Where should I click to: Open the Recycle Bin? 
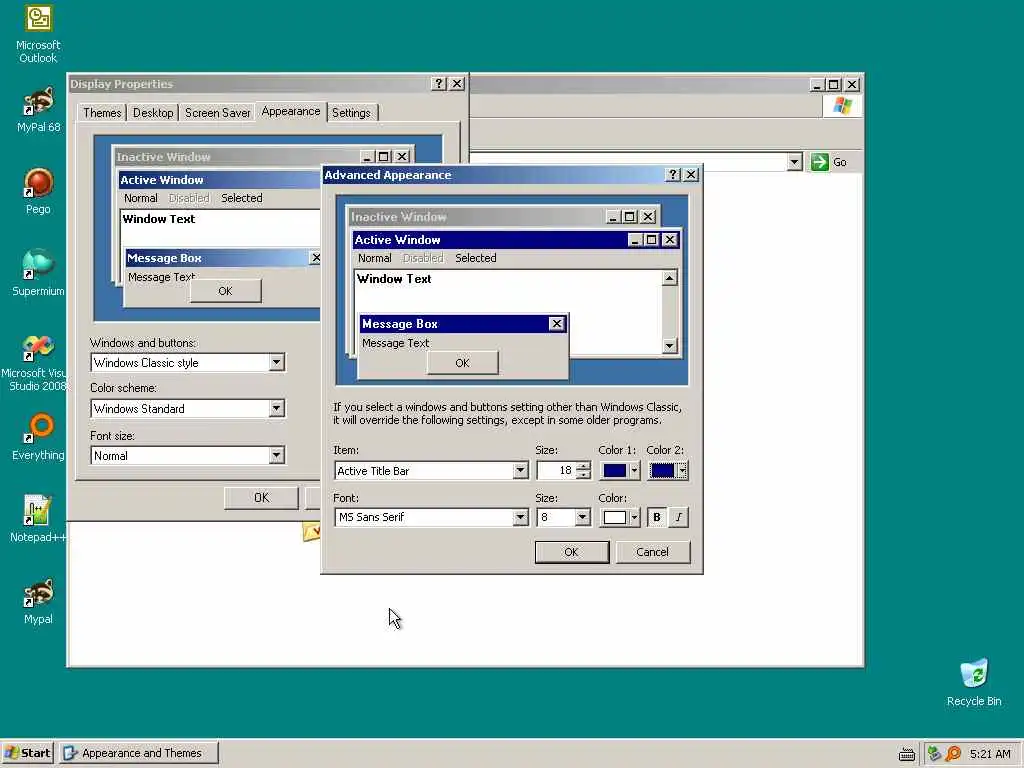(974, 682)
